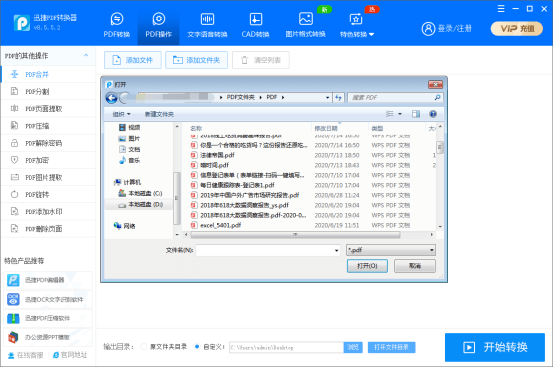Click the user avatar login icon
This screenshot has height=367, width=554.
tap(428, 29)
